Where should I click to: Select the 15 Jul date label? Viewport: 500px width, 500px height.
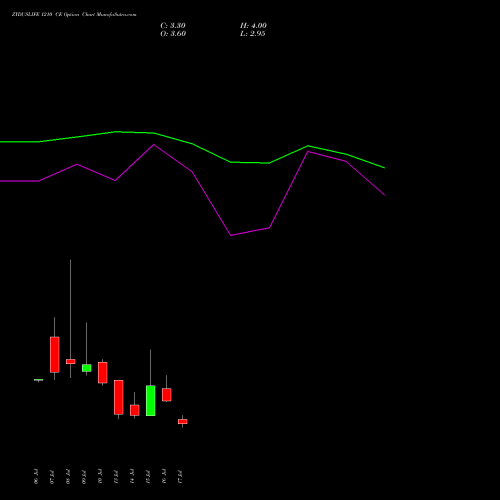(x=148, y=476)
